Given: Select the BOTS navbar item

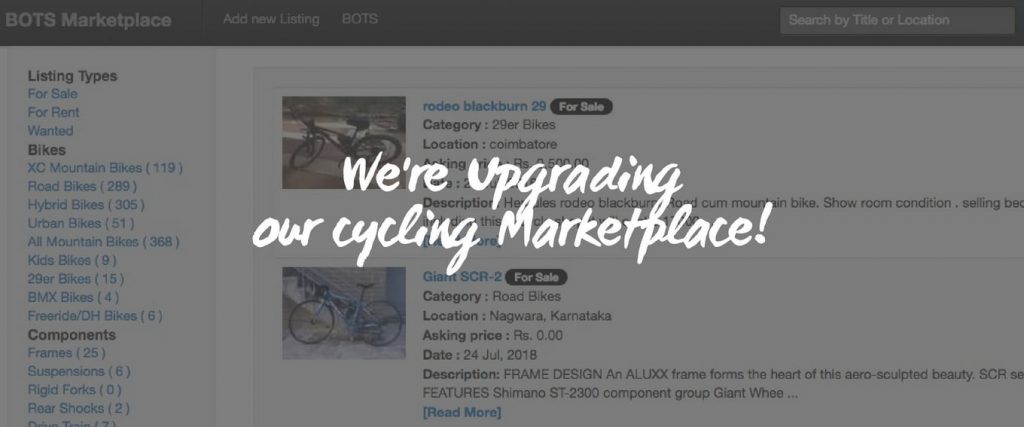Looking at the screenshot, I should coord(360,19).
